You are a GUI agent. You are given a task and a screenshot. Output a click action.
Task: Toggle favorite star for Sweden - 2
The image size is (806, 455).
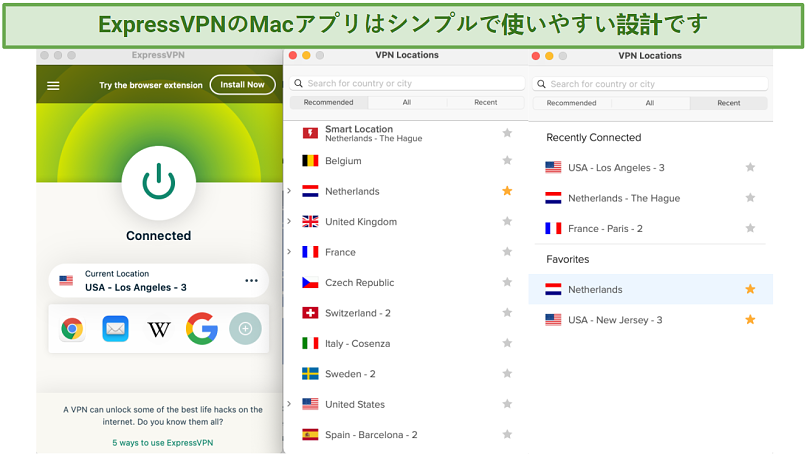coord(507,373)
